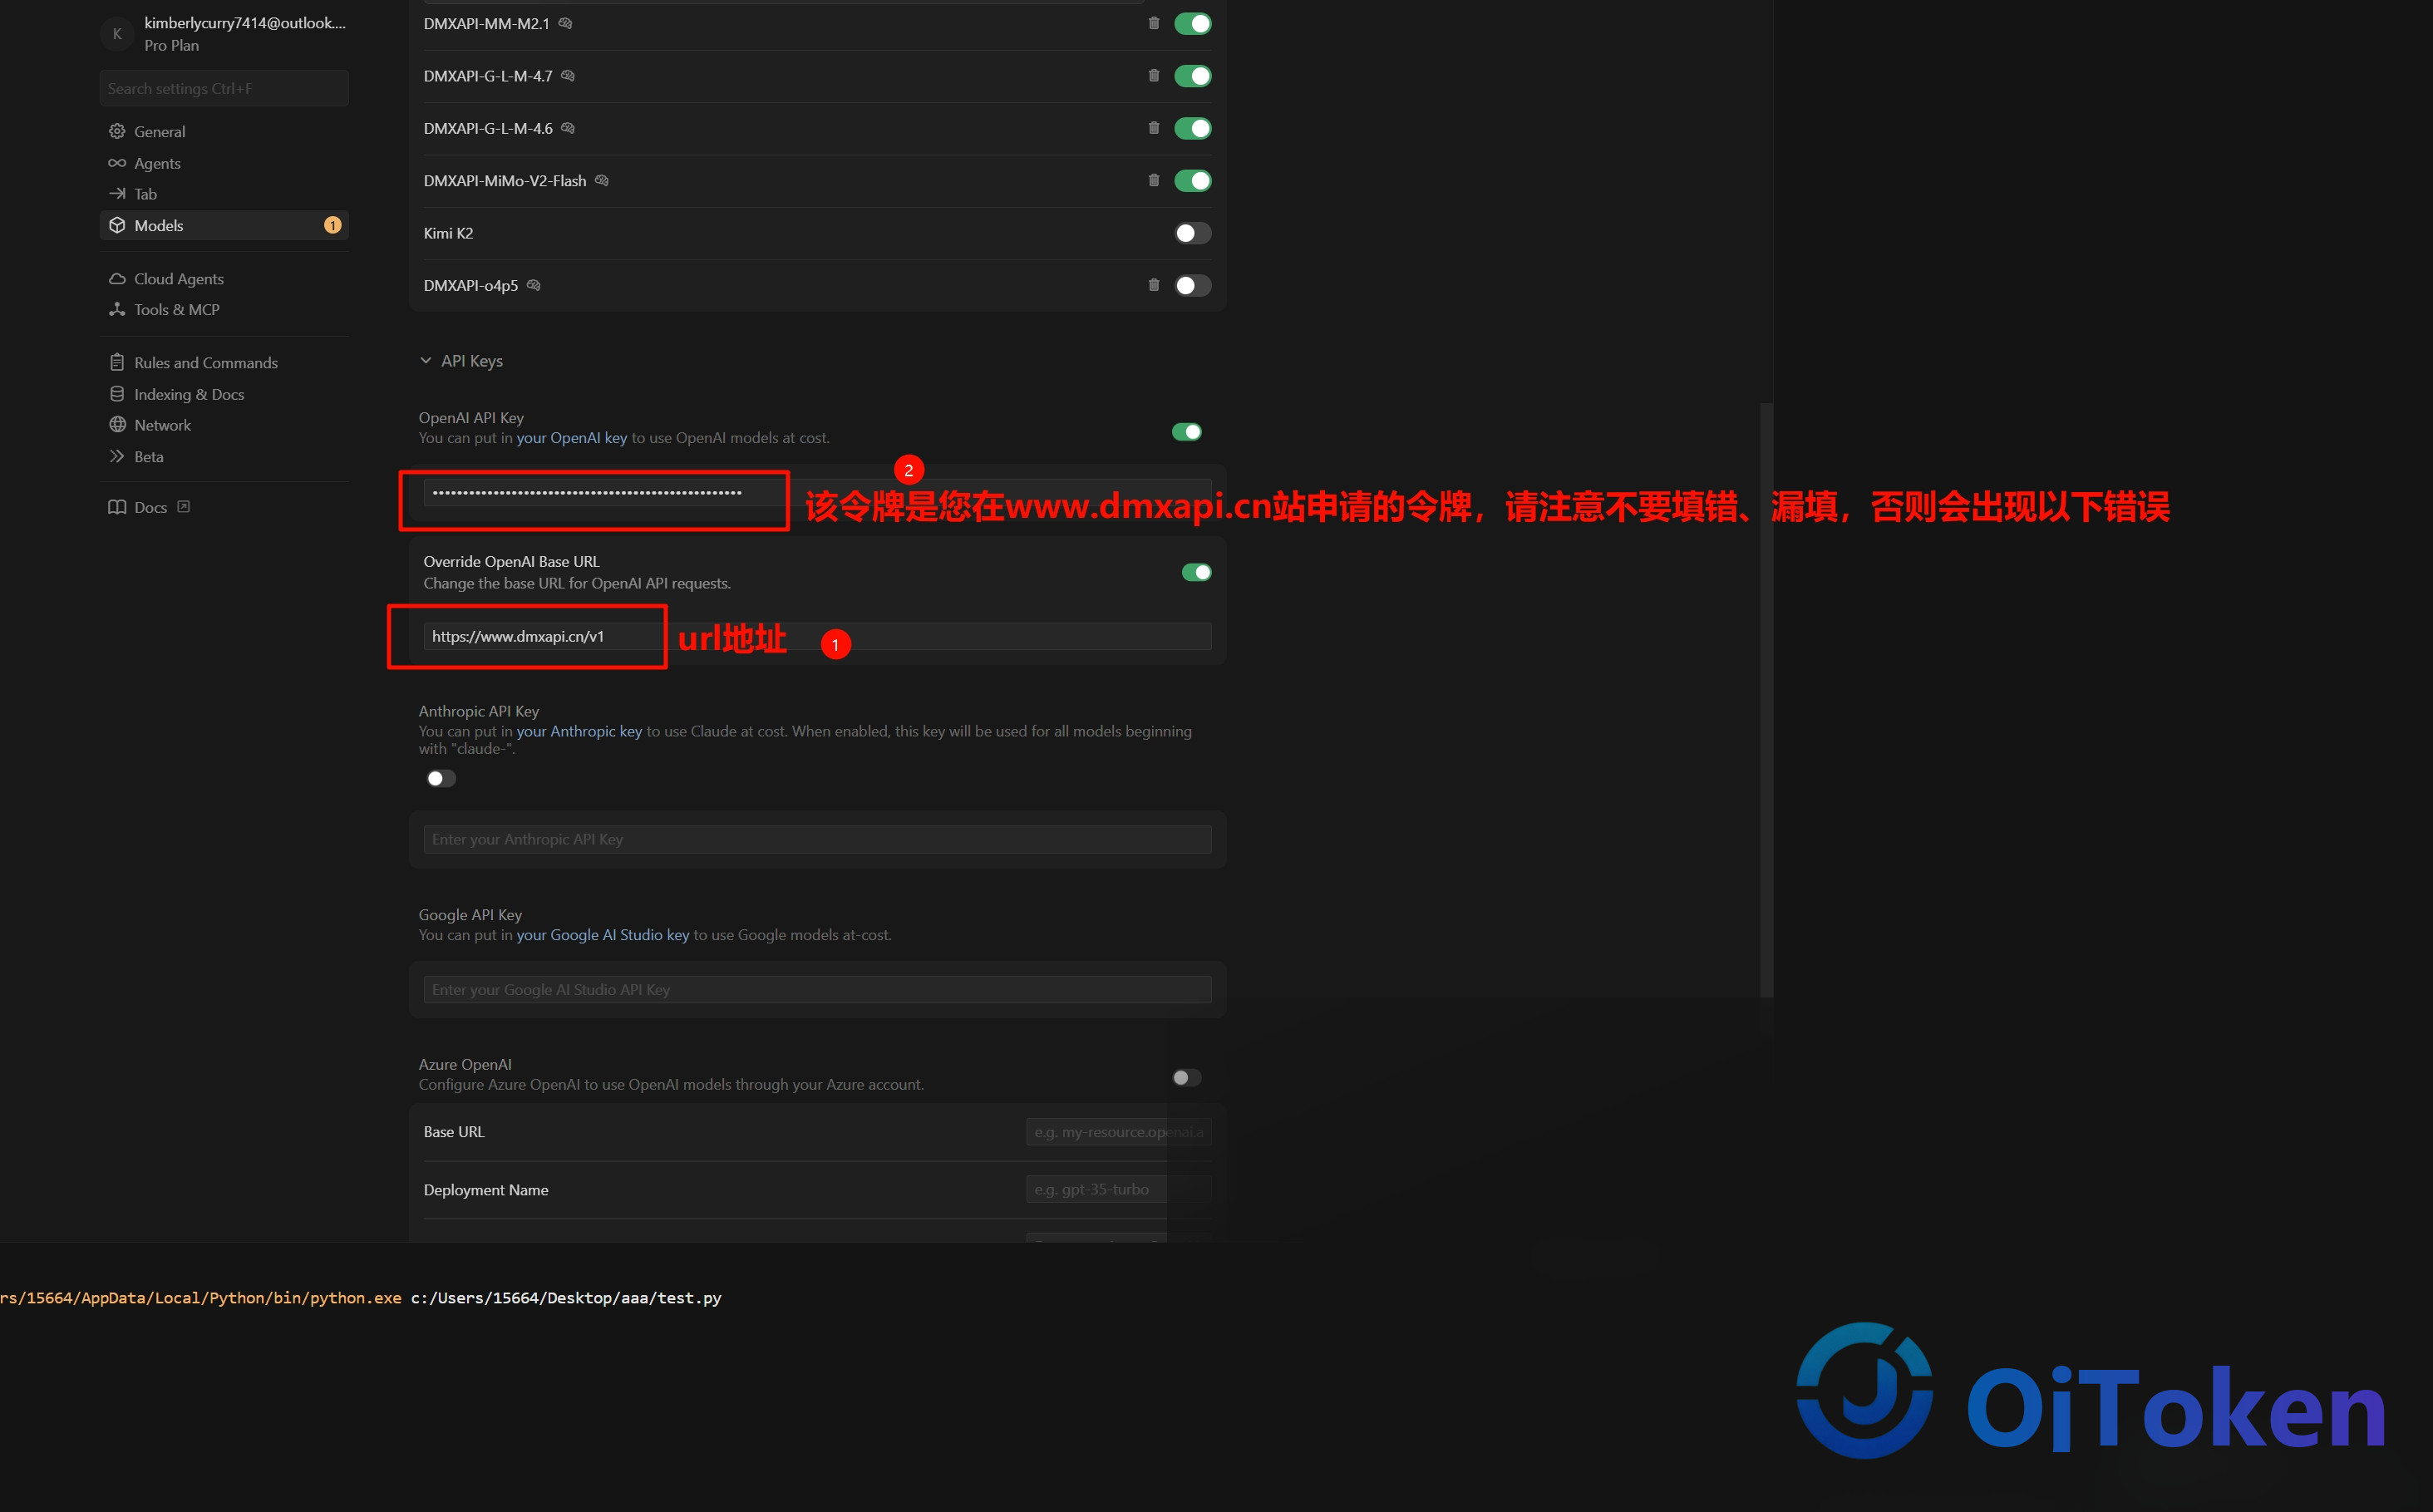Click the K account avatar
Viewport: 2433px width, 1512px height.
click(x=117, y=34)
